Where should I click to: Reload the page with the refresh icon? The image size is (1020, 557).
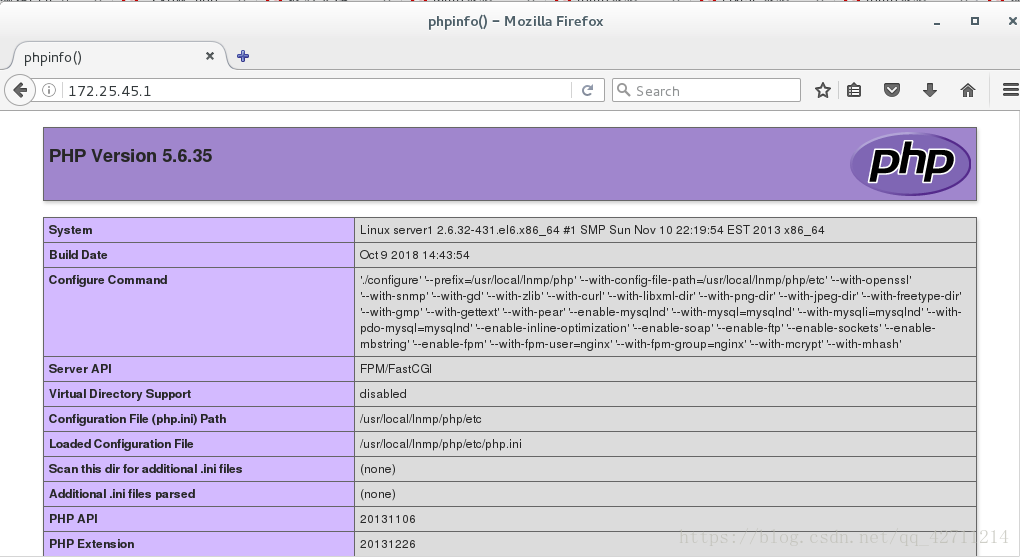587,90
